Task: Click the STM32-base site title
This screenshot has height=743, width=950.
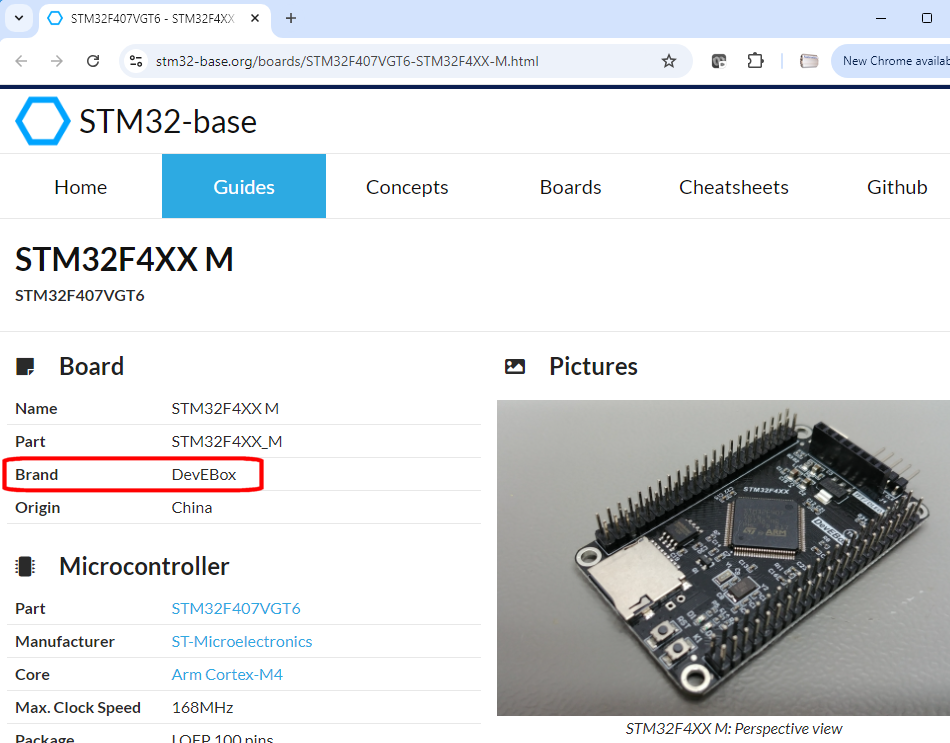Action: [168, 121]
